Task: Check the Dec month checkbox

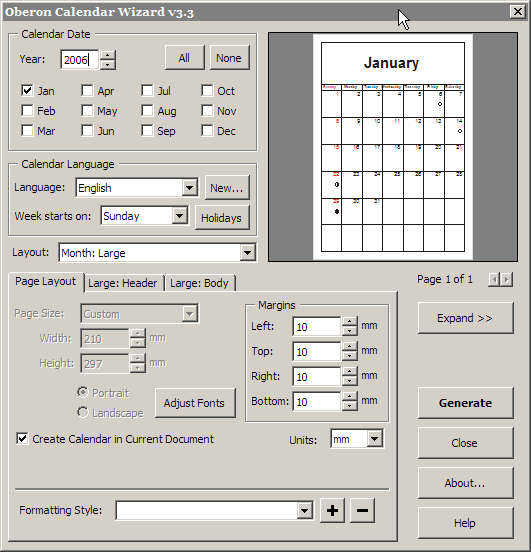Action: tap(207, 131)
